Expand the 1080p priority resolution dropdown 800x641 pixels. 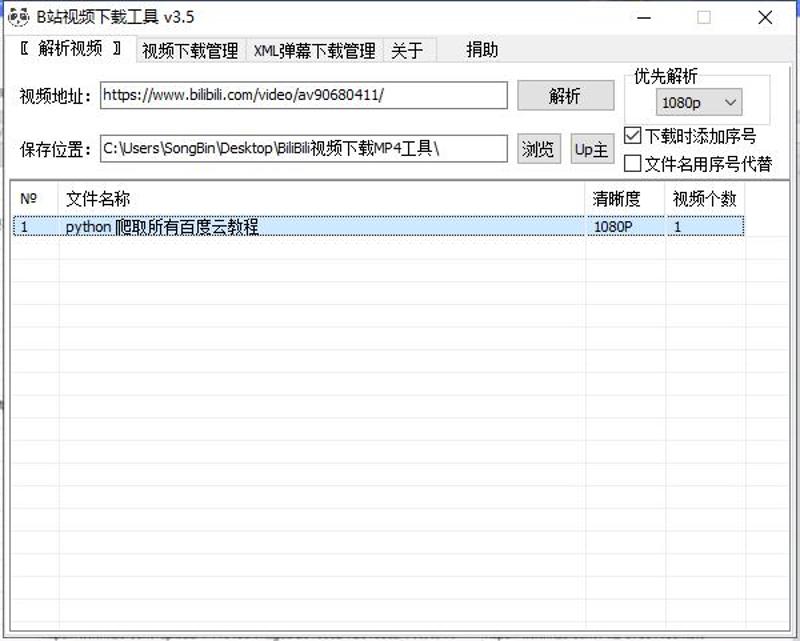[x=699, y=102]
